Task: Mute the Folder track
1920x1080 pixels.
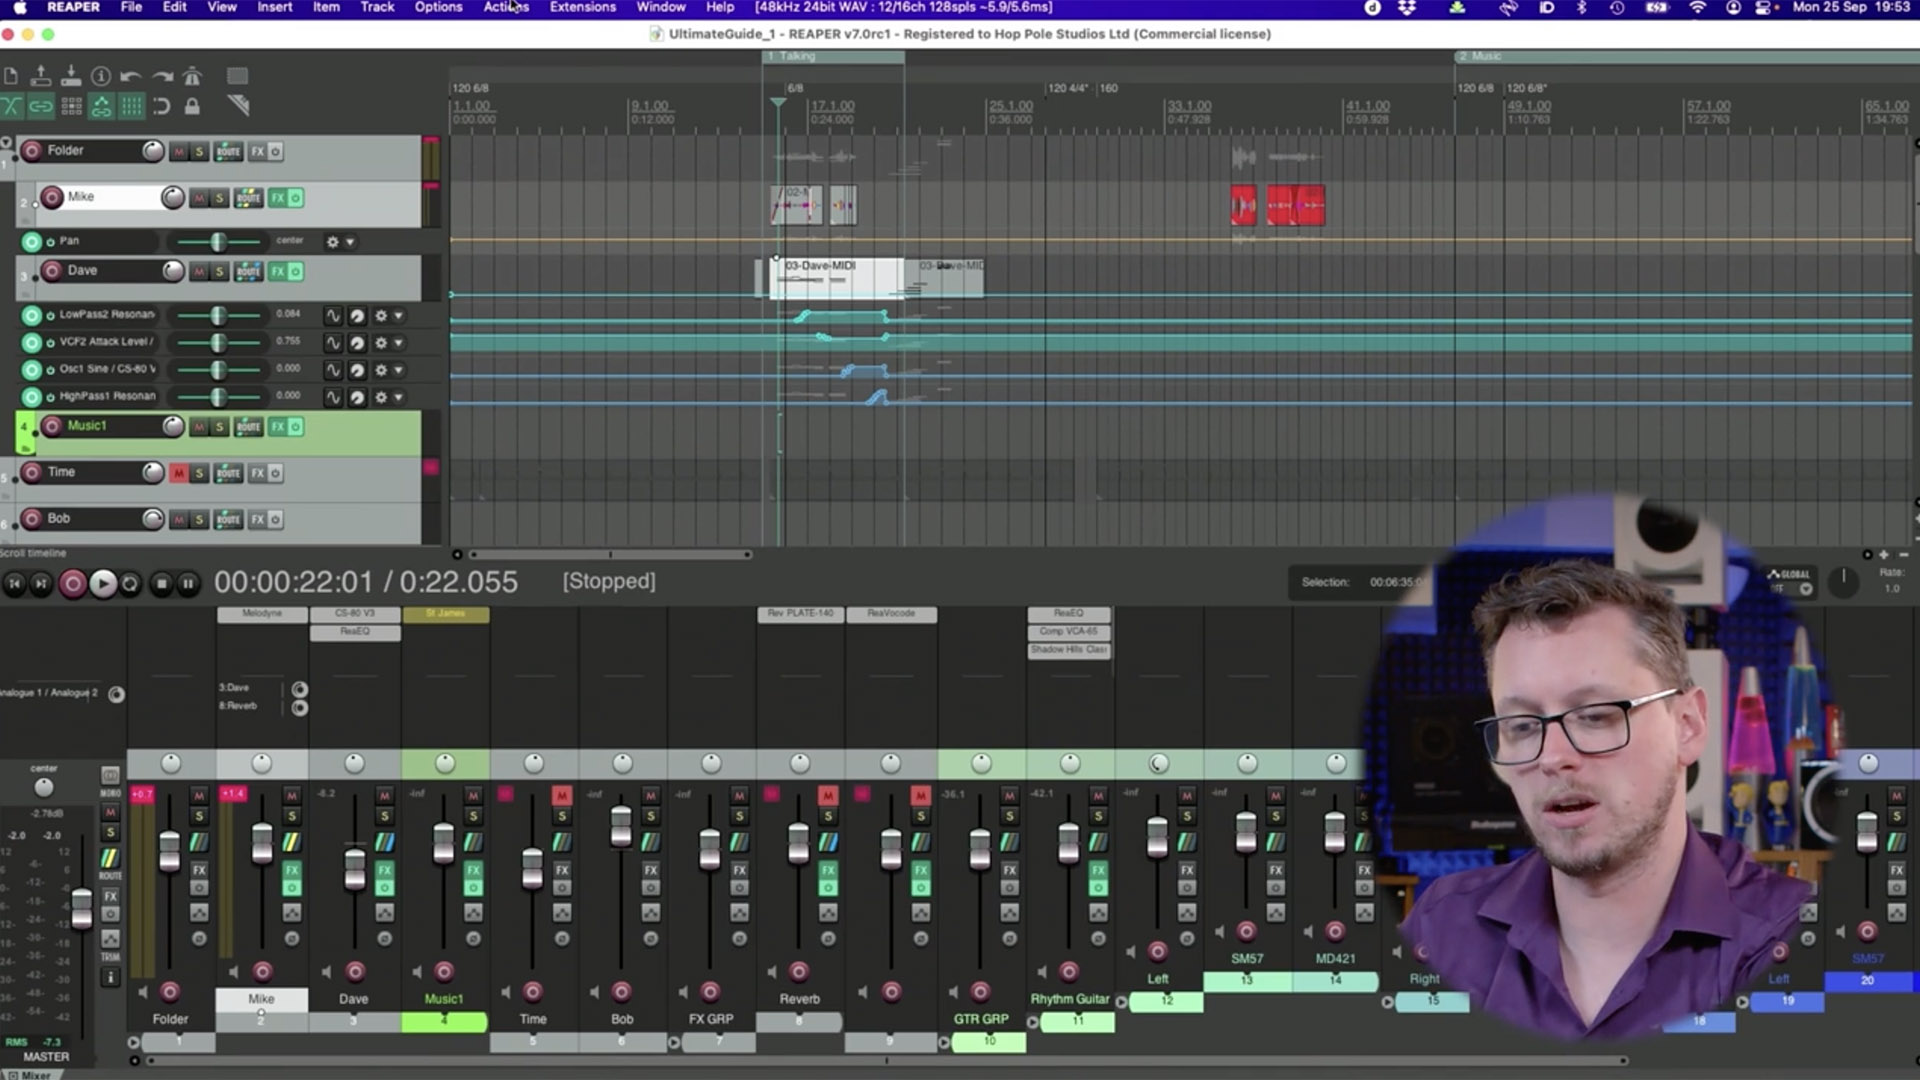Action: (178, 151)
